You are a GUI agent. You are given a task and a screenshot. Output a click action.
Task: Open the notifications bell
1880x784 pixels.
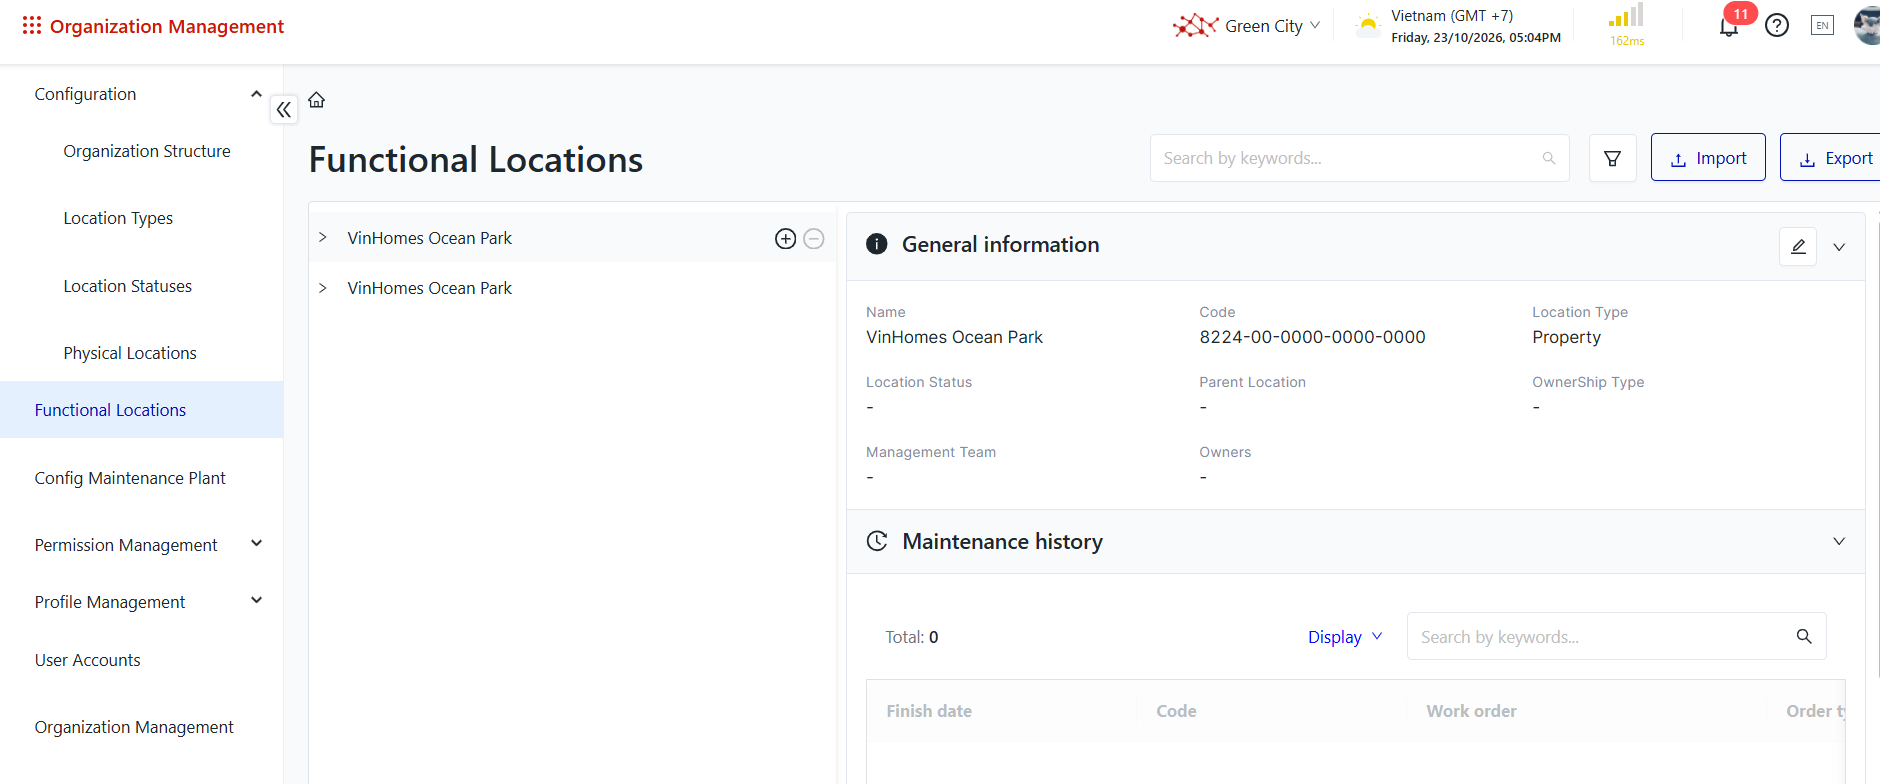[x=1729, y=27]
